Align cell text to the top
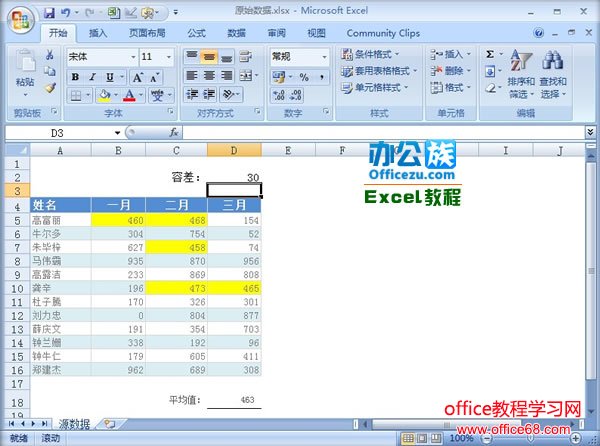The height and width of the screenshot is (446, 600). (191, 57)
